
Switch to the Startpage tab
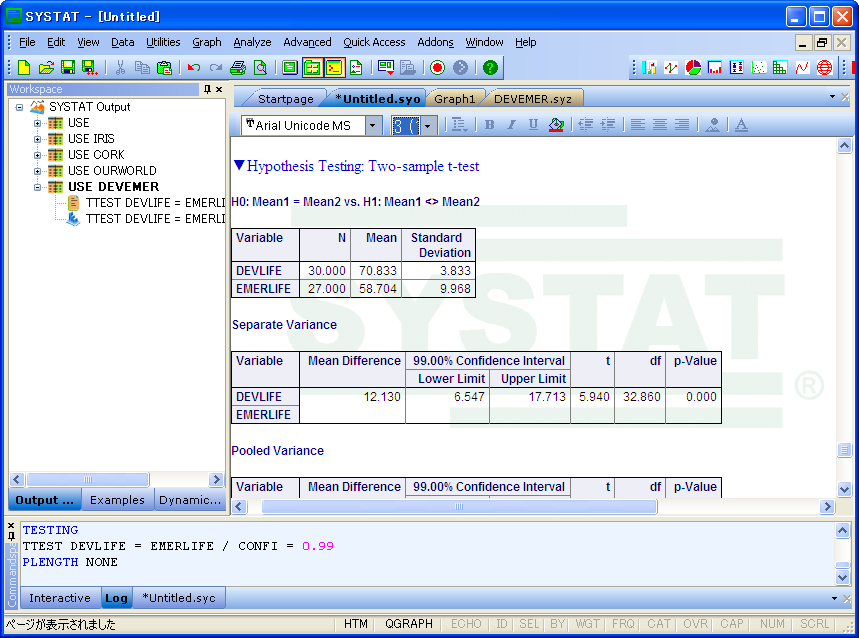click(x=285, y=99)
